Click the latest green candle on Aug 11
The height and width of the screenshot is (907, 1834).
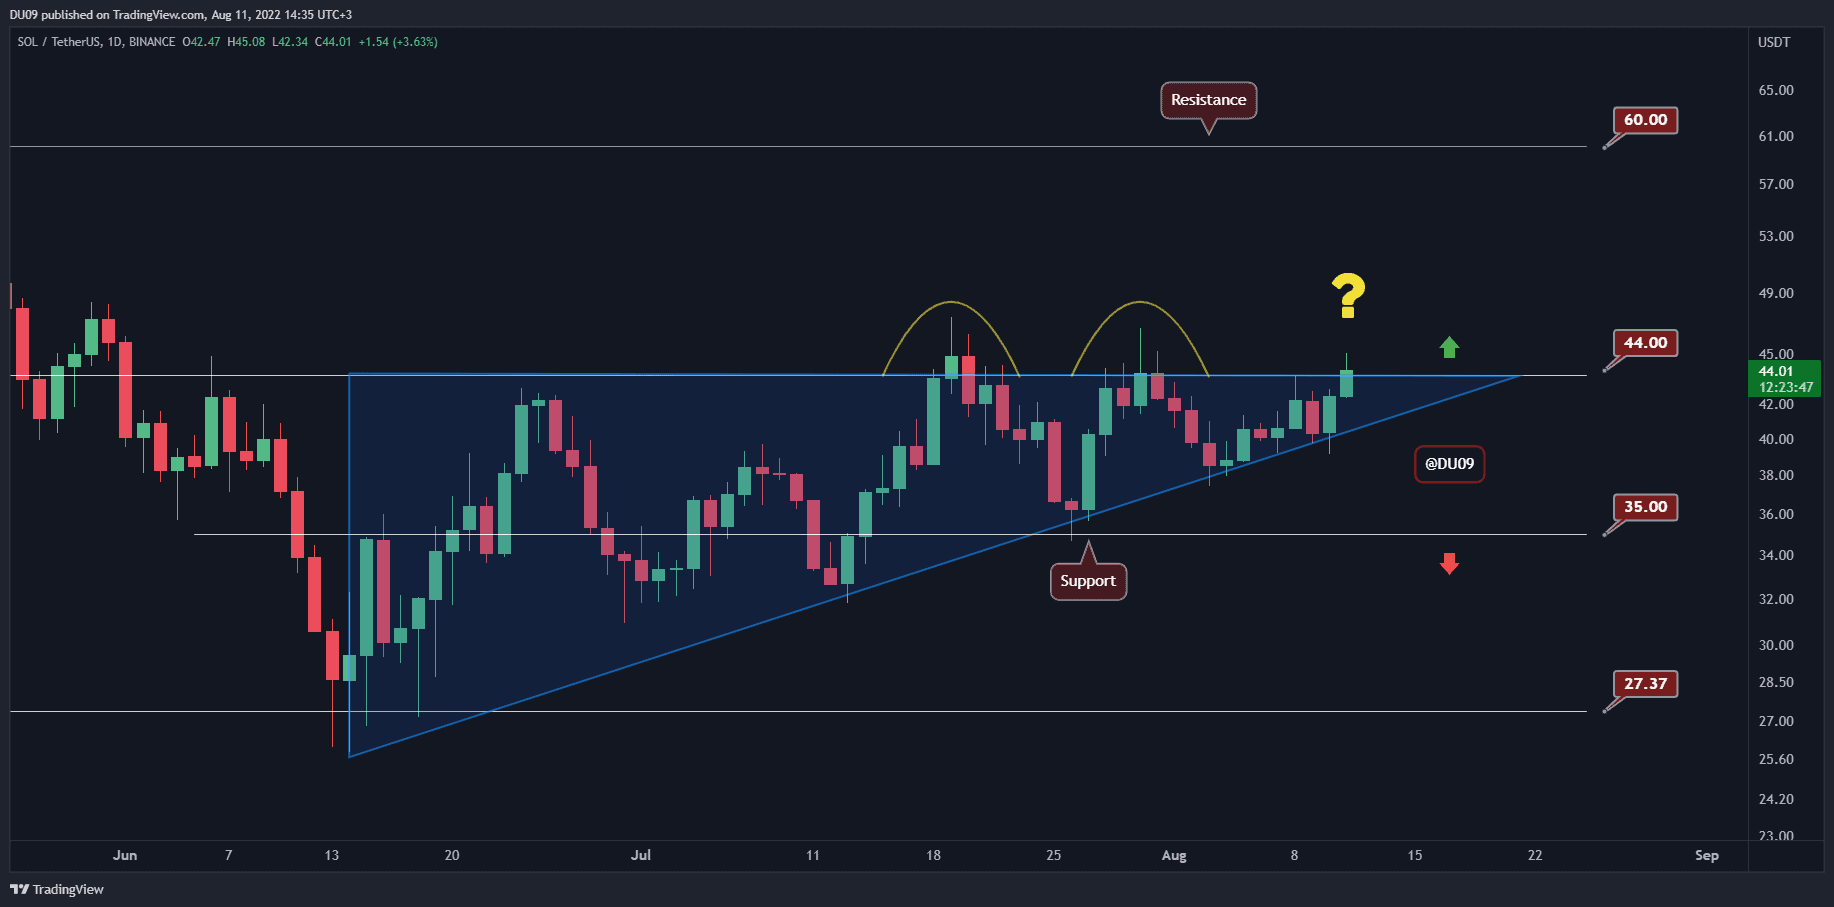click(1347, 383)
